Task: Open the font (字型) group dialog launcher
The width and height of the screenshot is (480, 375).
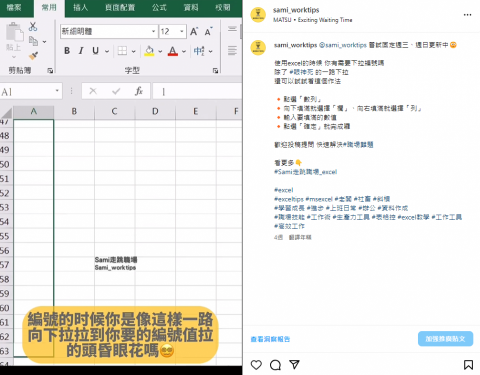Action: 215,70
